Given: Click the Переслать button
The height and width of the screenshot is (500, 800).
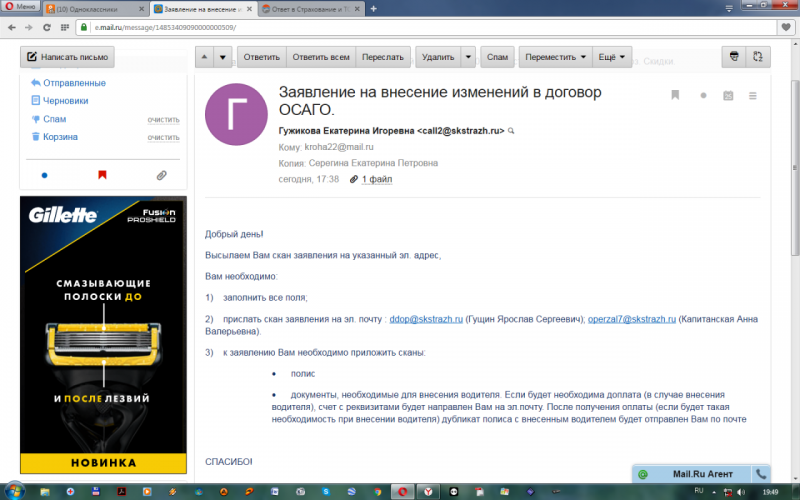Looking at the screenshot, I should coord(383,57).
